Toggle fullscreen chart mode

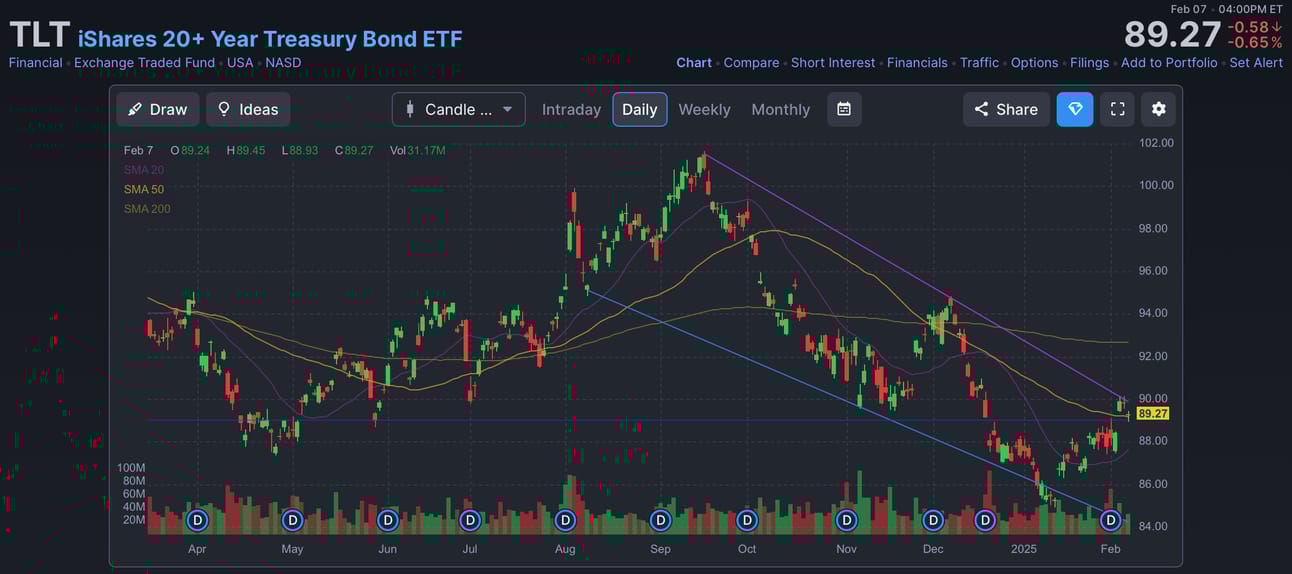(1118, 109)
